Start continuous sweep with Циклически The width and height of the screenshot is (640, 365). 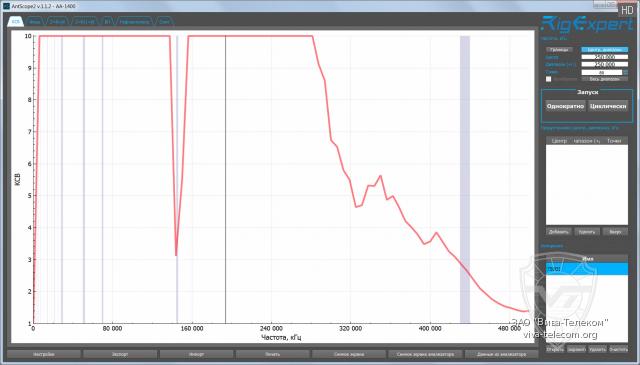[x=608, y=106]
